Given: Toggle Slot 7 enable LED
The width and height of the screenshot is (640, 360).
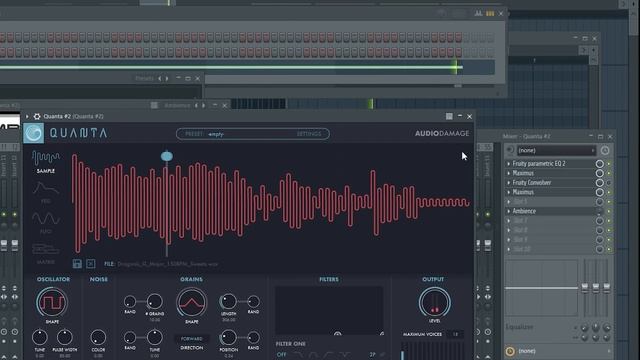Looking at the screenshot, I should pyautogui.click(x=609, y=221).
